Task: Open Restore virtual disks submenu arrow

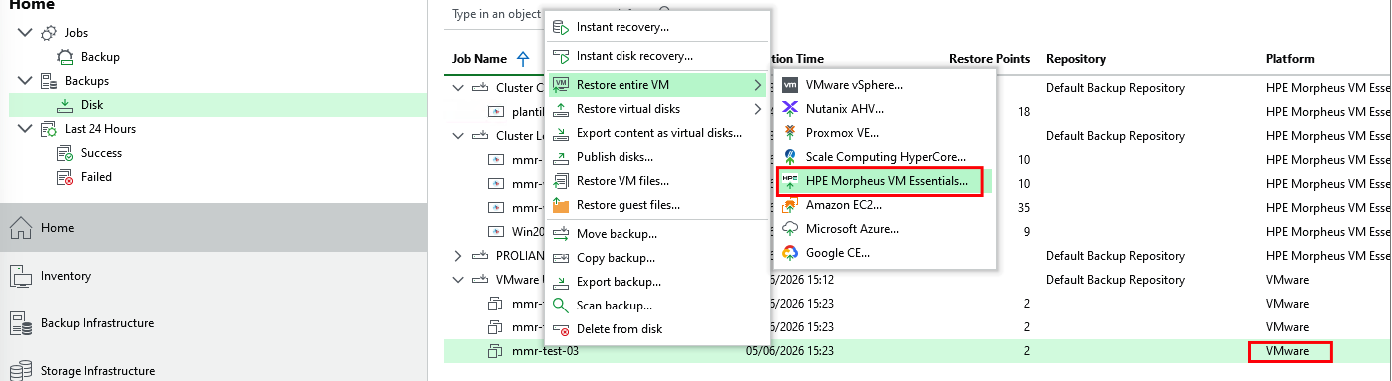Action: tap(757, 109)
